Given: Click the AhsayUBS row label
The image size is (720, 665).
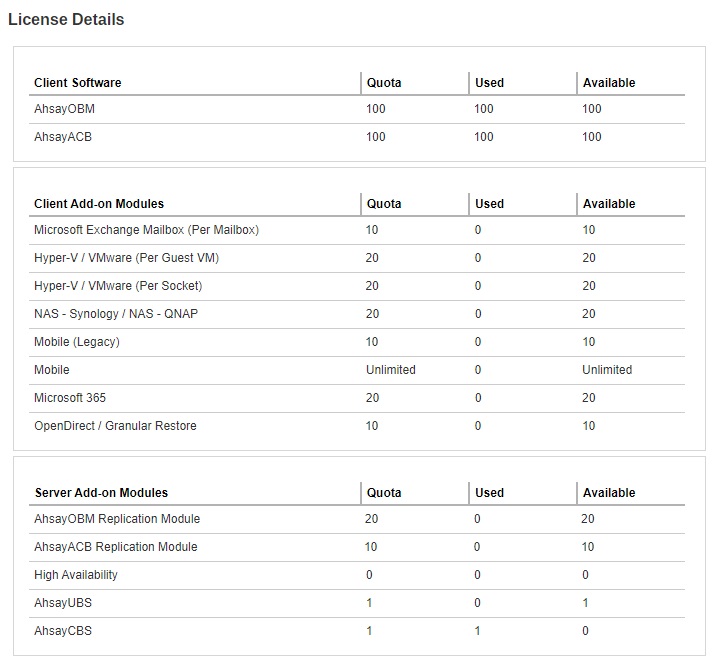Looking at the screenshot, I should (x=62, y=603).
